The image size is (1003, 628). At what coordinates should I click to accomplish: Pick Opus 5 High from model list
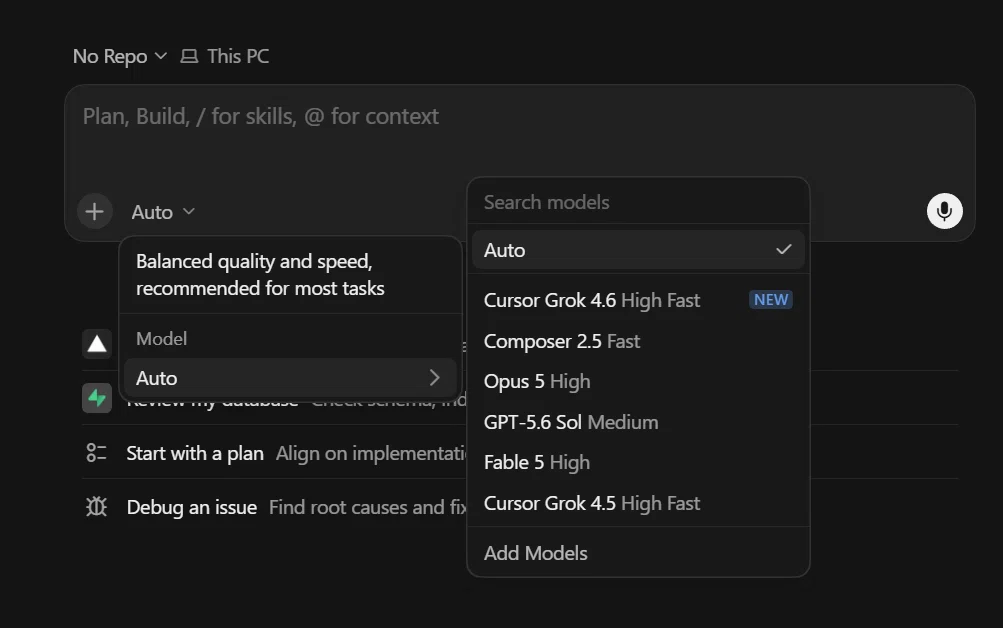point(638,381)
